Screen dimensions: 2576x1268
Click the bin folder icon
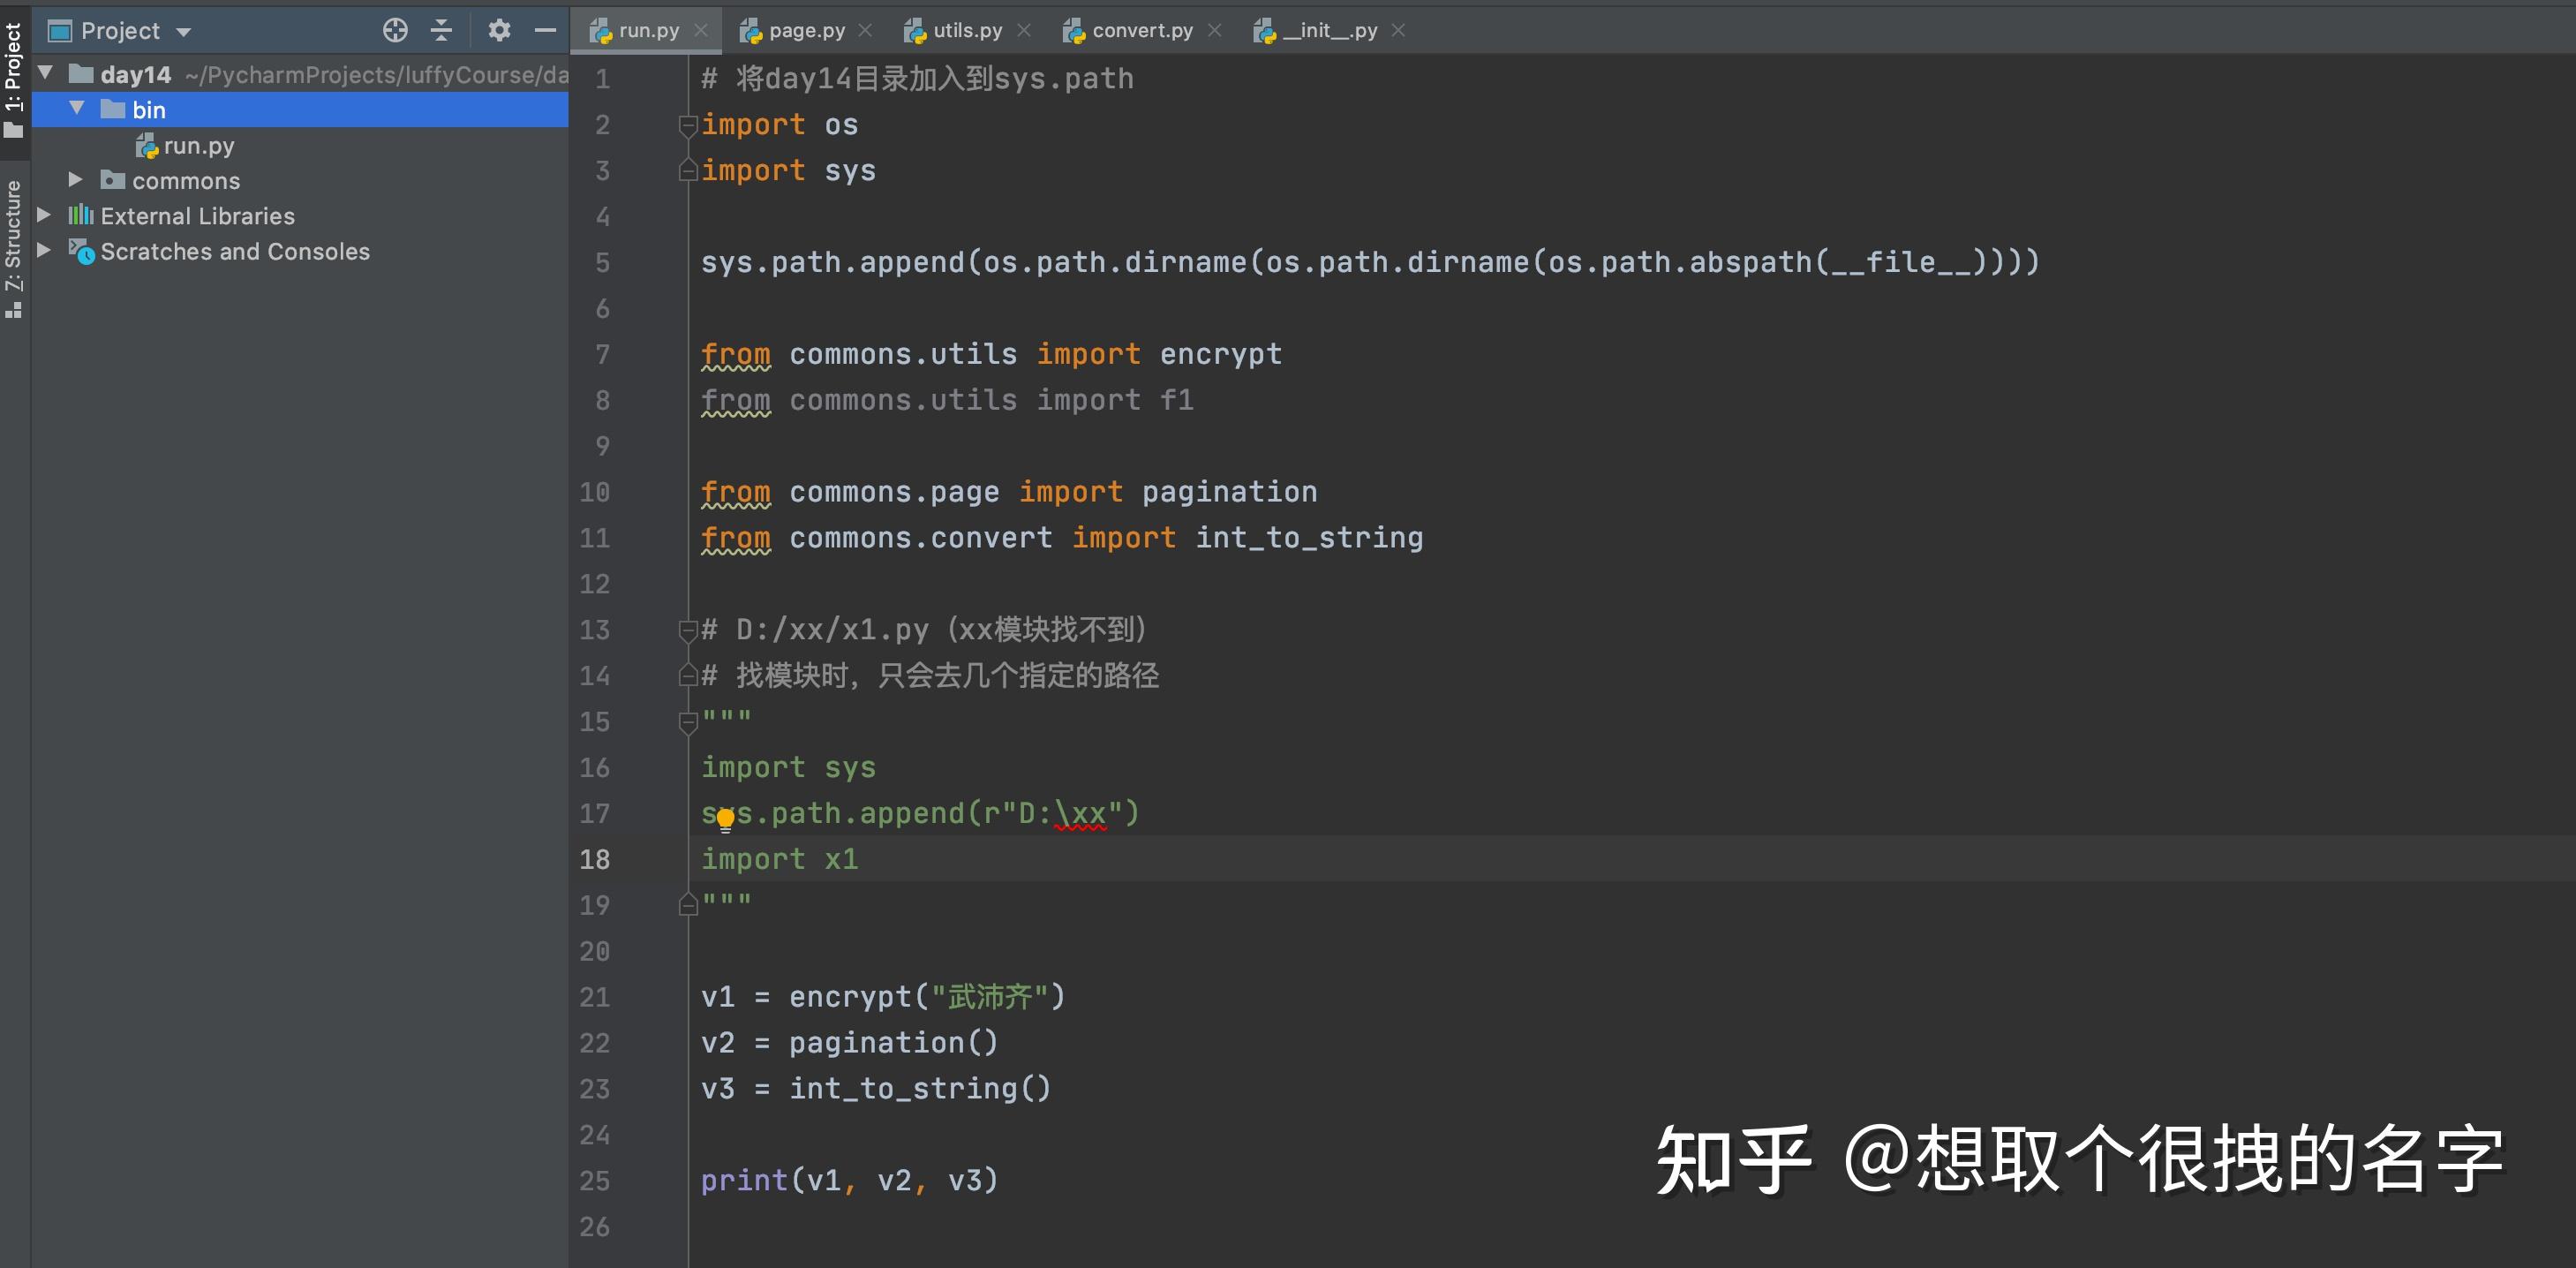click(113, 109)
